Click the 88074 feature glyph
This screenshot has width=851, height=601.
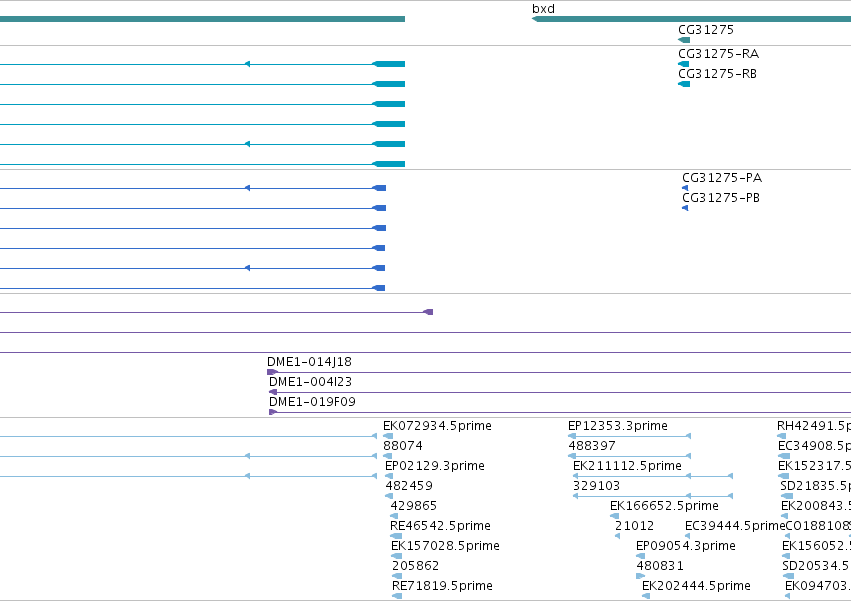point(388,456)
